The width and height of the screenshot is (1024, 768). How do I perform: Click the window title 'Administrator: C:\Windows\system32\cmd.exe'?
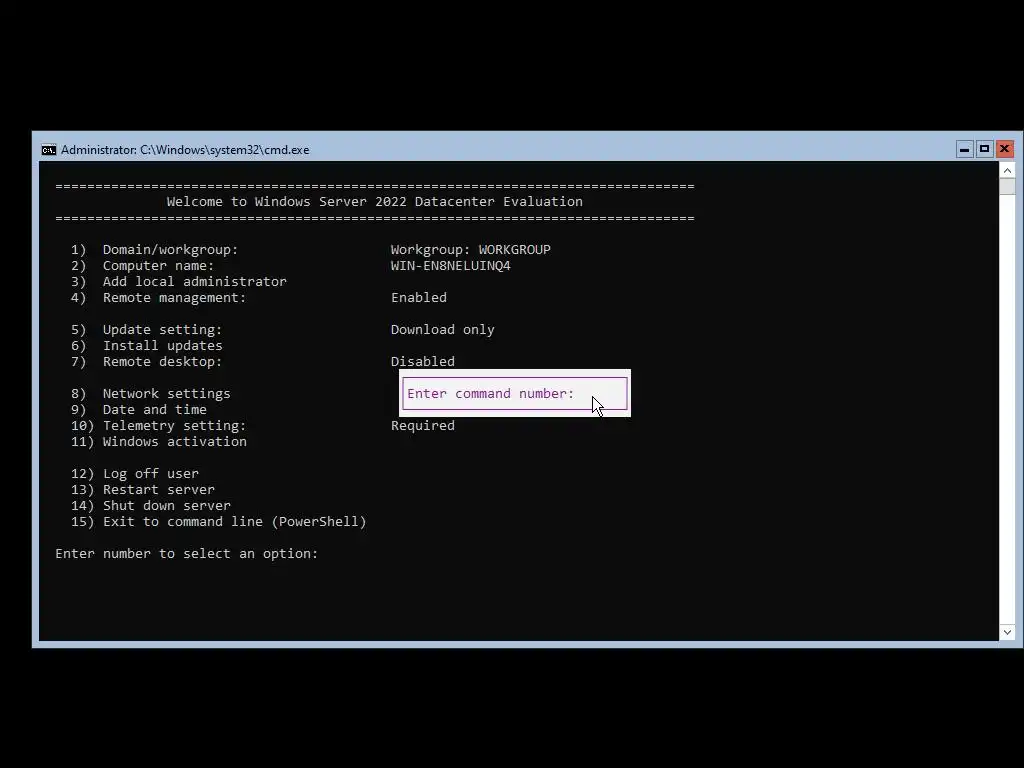(x=185, y=150)
